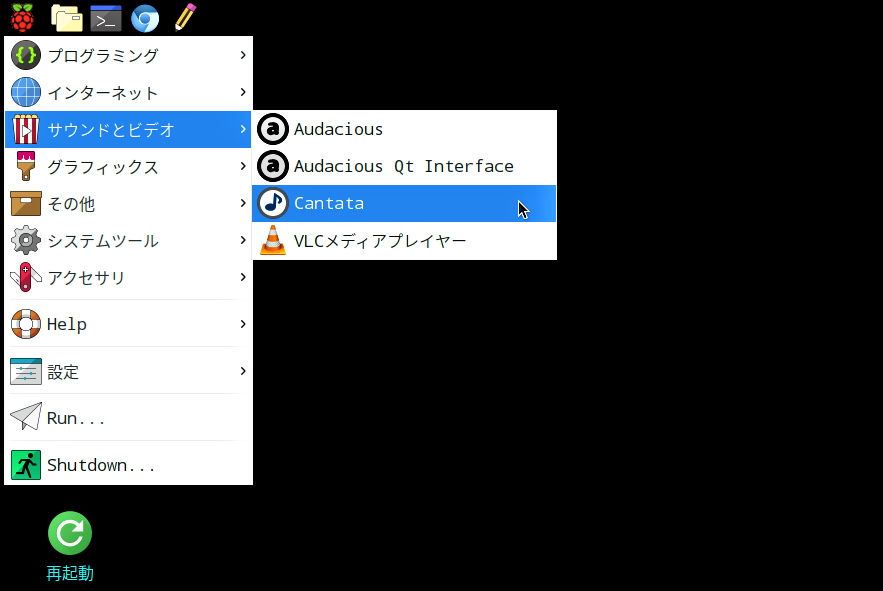Click the paper plane Run icon

pos(26,416)
